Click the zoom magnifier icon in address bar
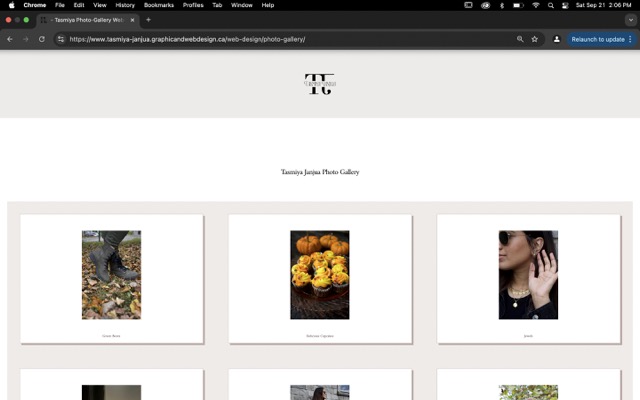Image resolution: width=640 pixels, height=400 pixels. (x=520, y=39)
